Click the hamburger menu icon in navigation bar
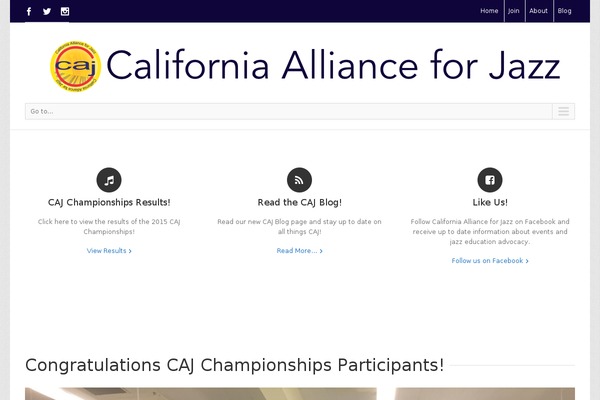 [x=564, y=111]
